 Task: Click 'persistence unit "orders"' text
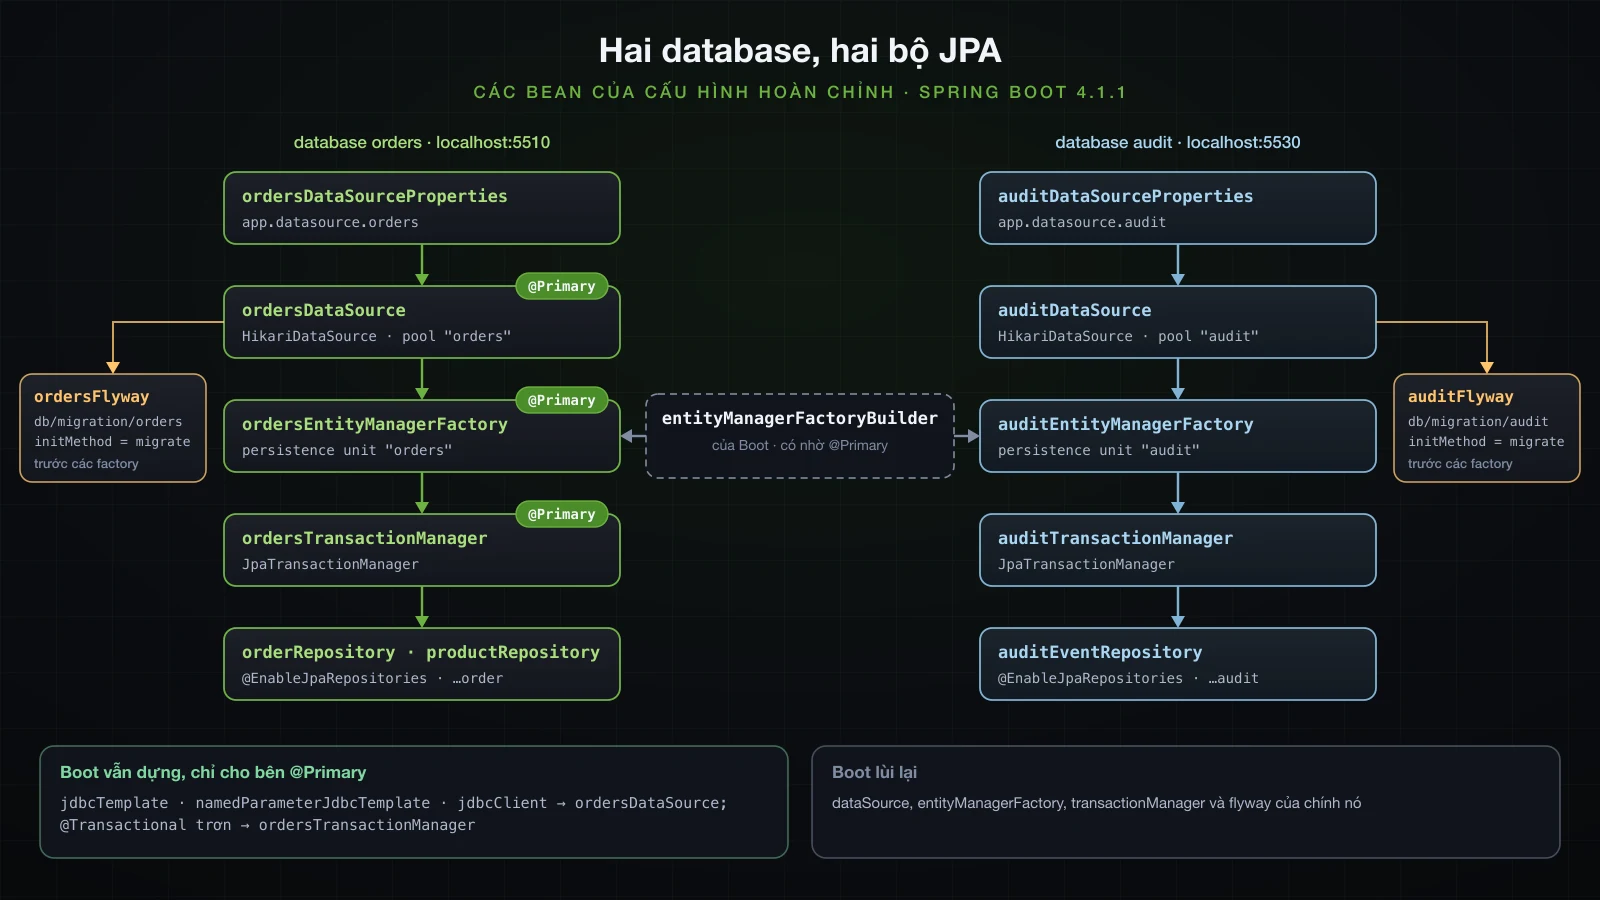[x=347, y=450]
